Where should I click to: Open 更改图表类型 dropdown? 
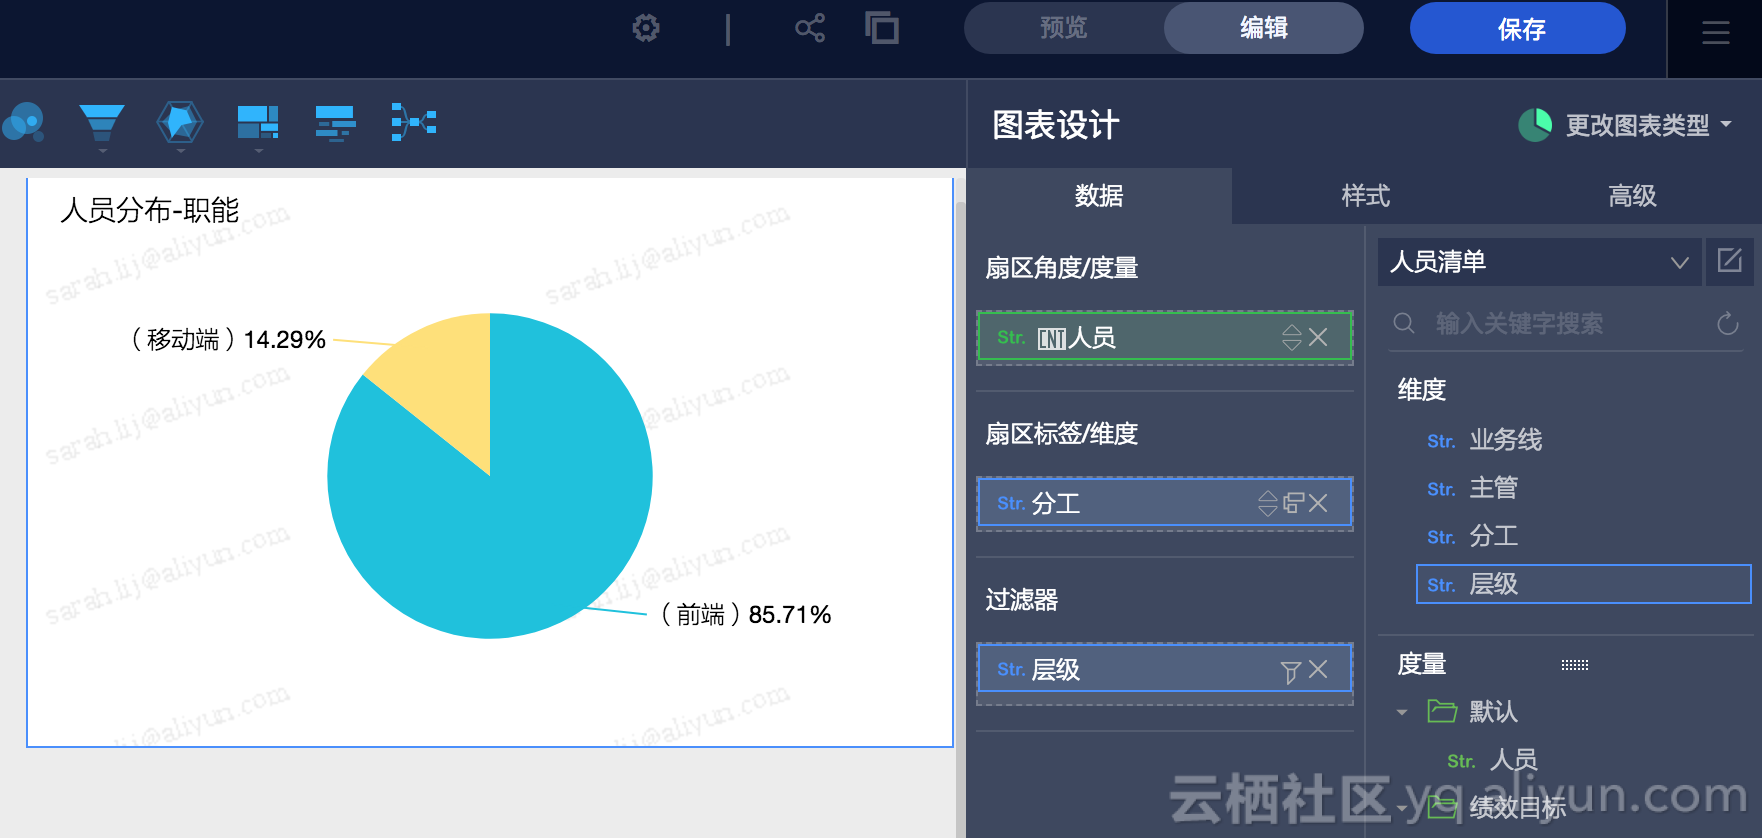tap(1625, 125)
